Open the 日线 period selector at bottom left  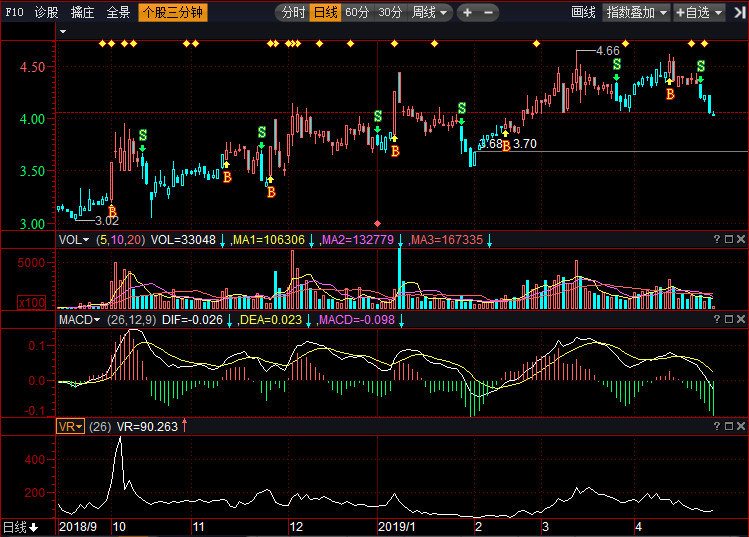(x=21, y=527)
